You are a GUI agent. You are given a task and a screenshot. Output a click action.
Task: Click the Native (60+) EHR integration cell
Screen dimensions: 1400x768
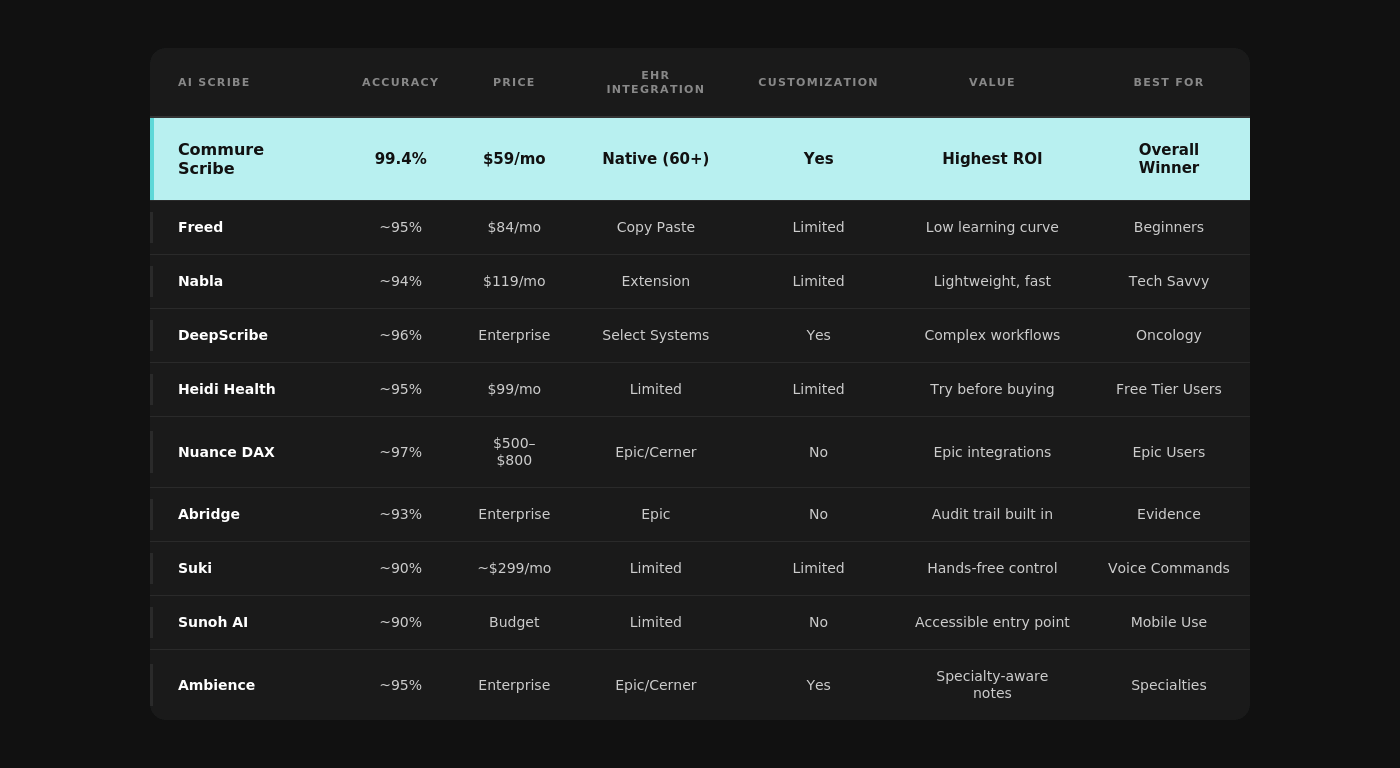click(655, 159)
